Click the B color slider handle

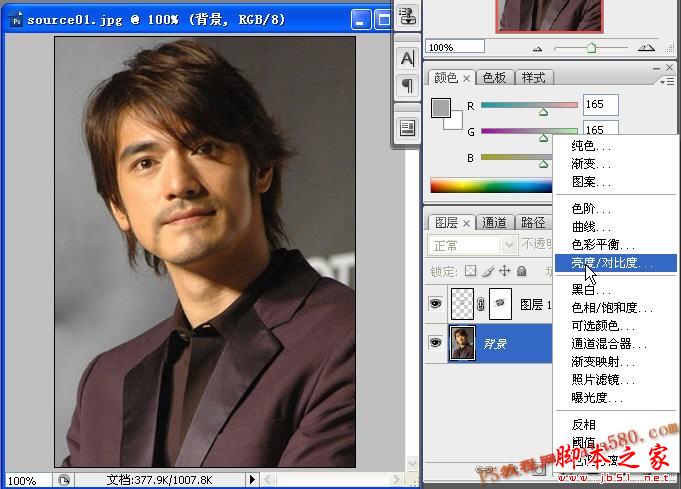543,164
